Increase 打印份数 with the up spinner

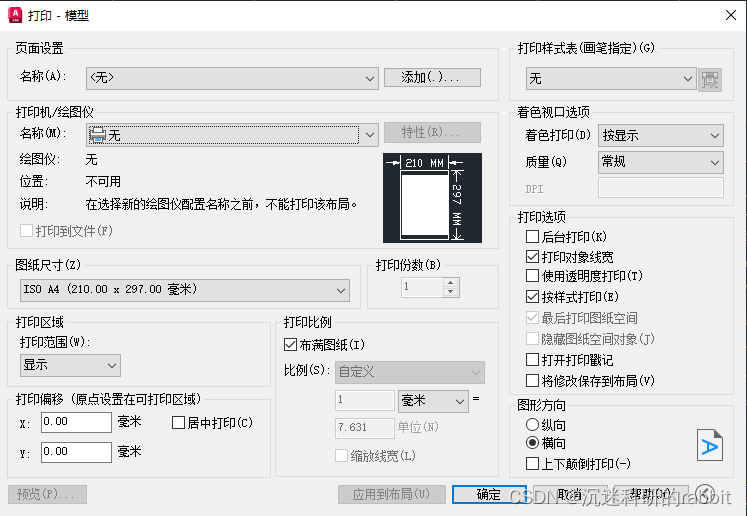(x=450, y=282)
